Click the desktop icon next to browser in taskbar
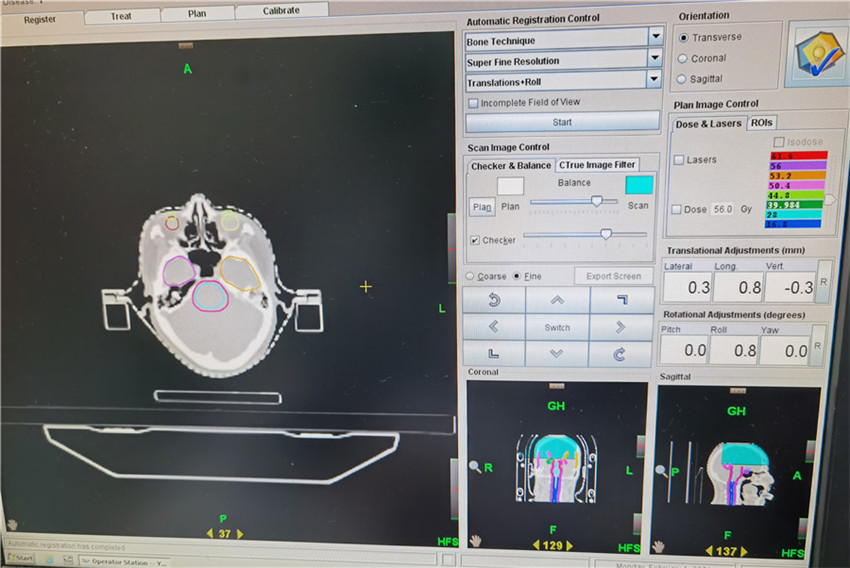 click(68, 559)
